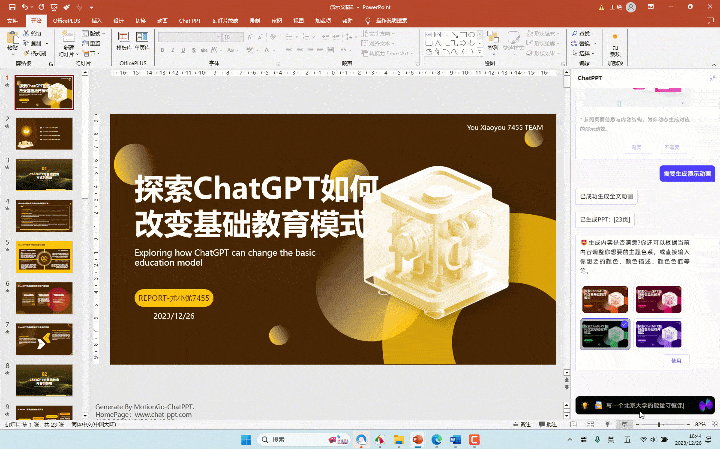Click the blue generate-animation chat button

(x=687, y=174)
